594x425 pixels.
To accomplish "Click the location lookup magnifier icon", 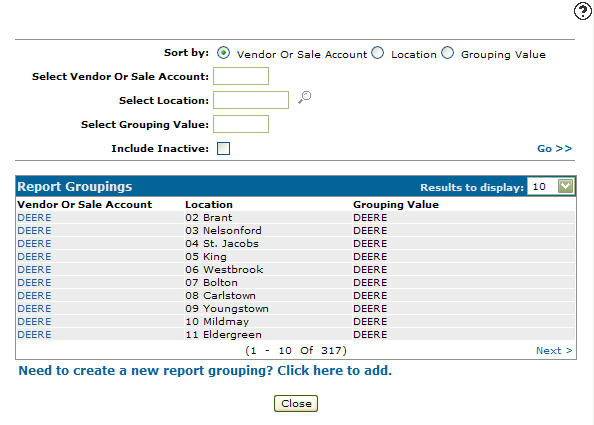I will click(304, 98).
